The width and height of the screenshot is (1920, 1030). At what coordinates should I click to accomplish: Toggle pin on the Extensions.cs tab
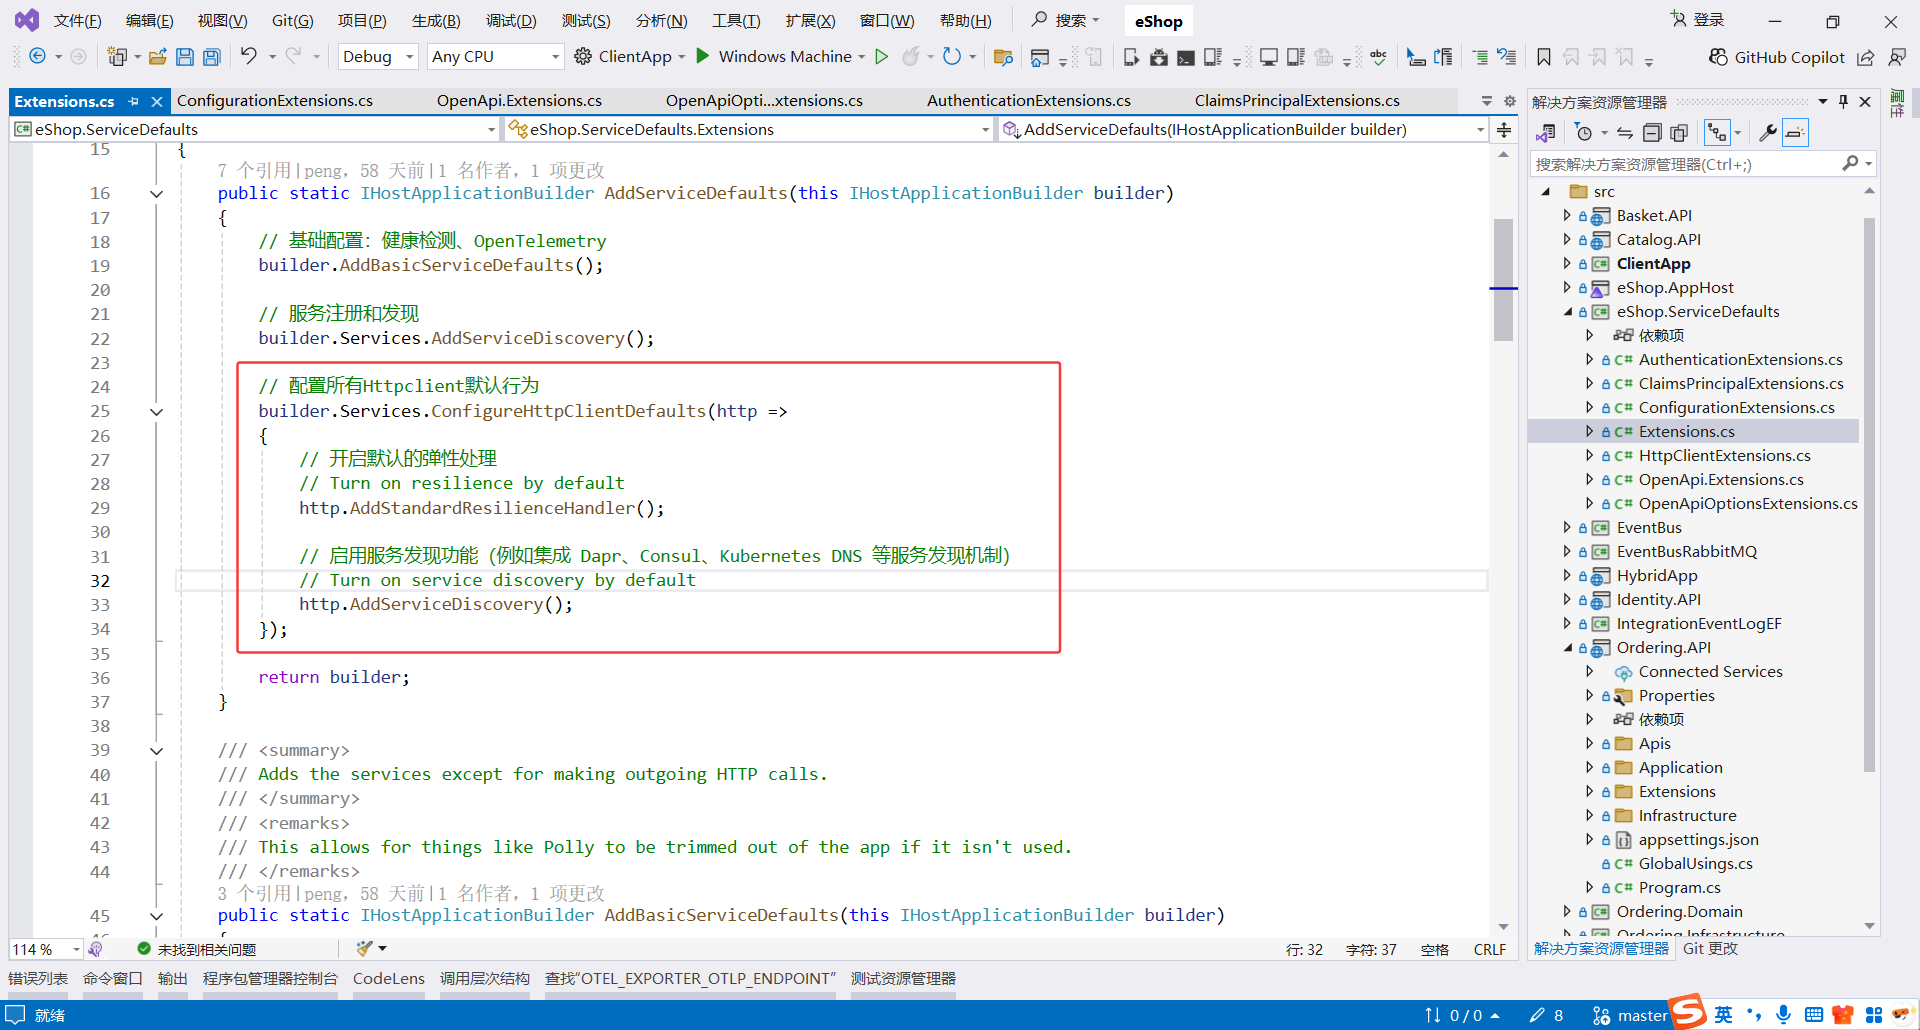click(134, 101)
